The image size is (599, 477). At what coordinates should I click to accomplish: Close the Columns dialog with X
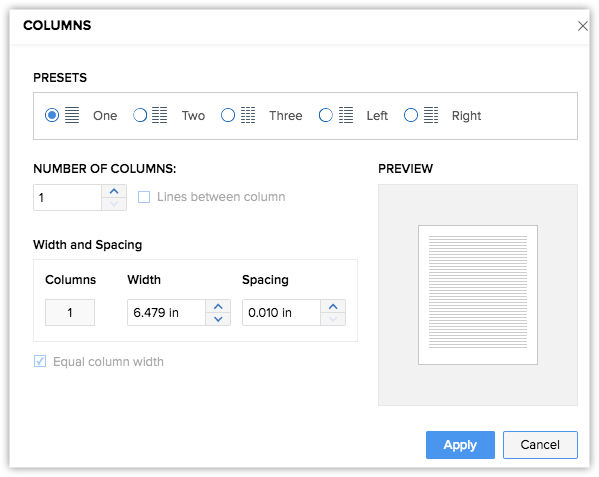[x=583, y=26]
